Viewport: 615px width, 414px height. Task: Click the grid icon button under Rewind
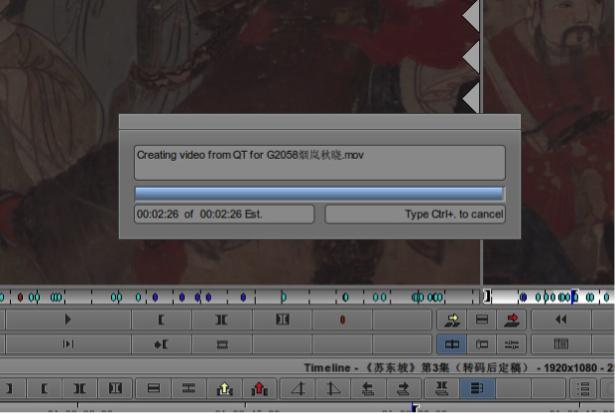coord(561,344)
